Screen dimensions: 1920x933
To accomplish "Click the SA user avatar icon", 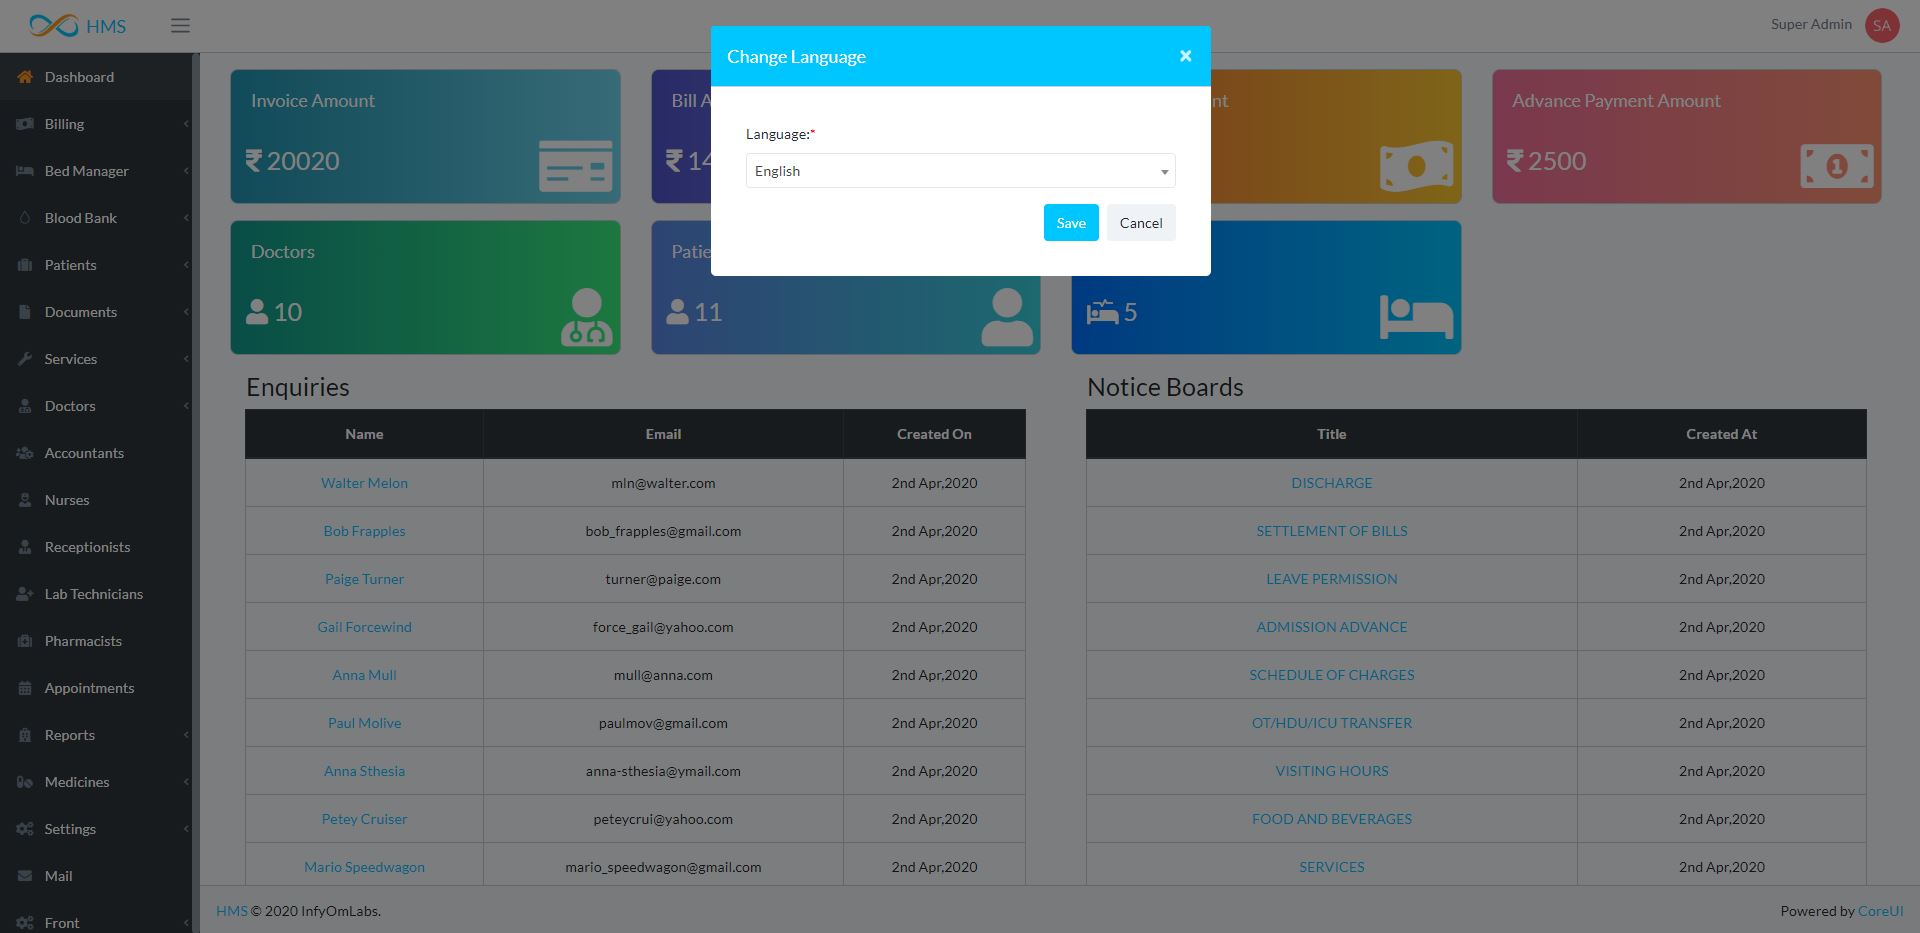I will coord(1881,26).
